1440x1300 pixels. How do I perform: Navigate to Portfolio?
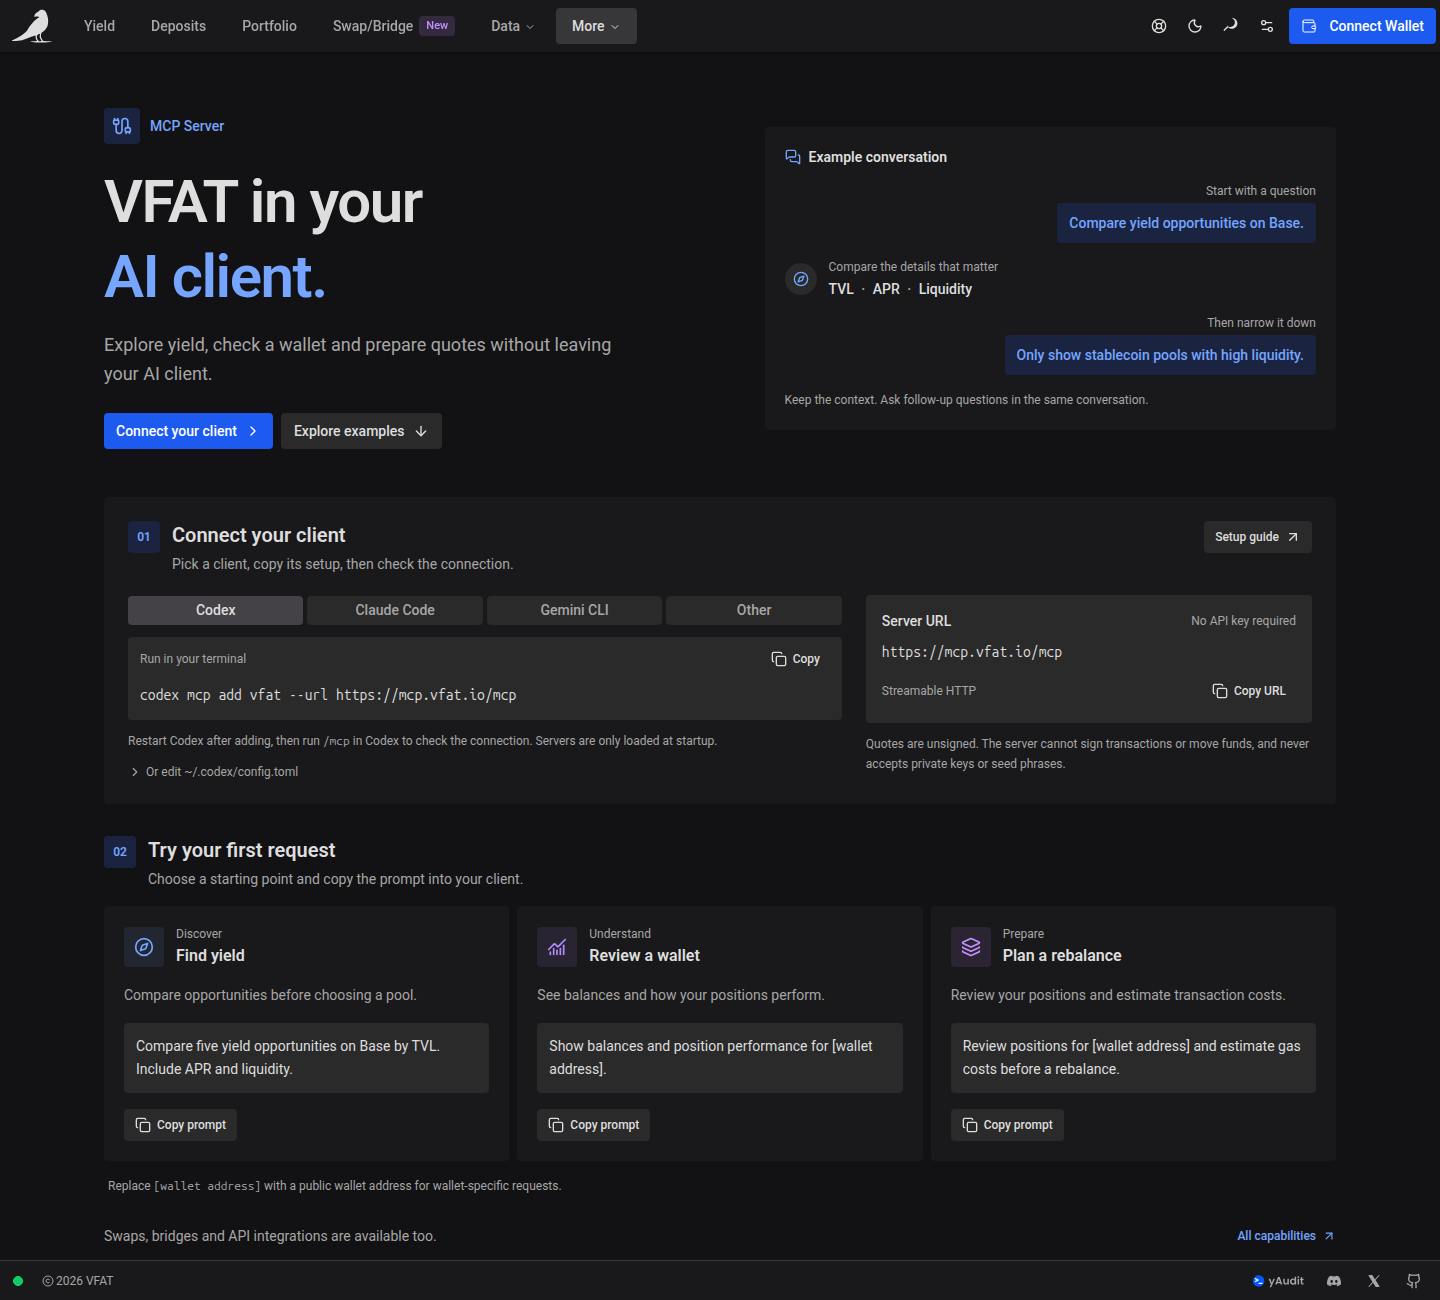(x=269, y=26)
